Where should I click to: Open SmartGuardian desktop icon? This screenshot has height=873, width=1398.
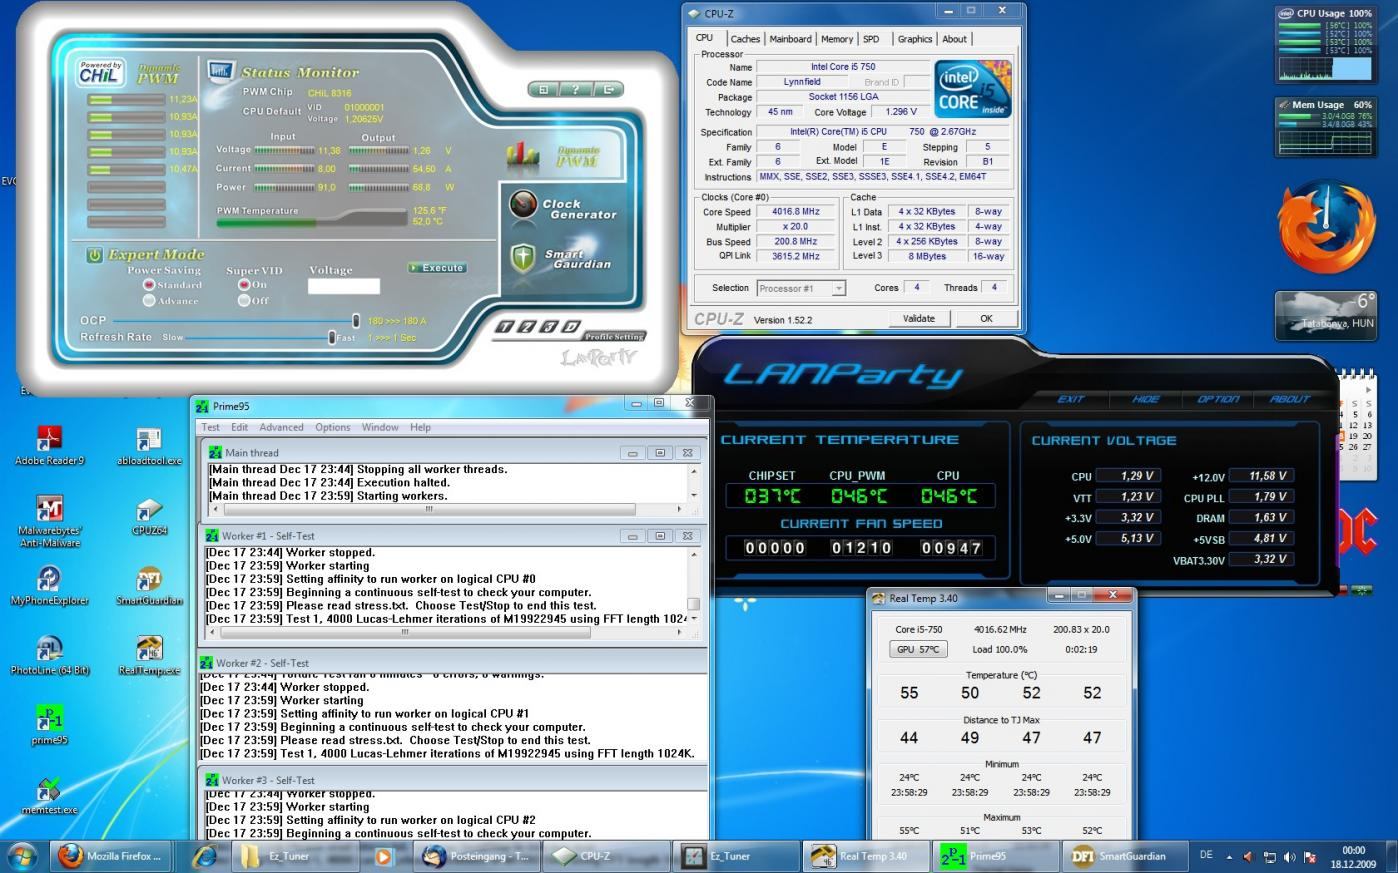149,585
